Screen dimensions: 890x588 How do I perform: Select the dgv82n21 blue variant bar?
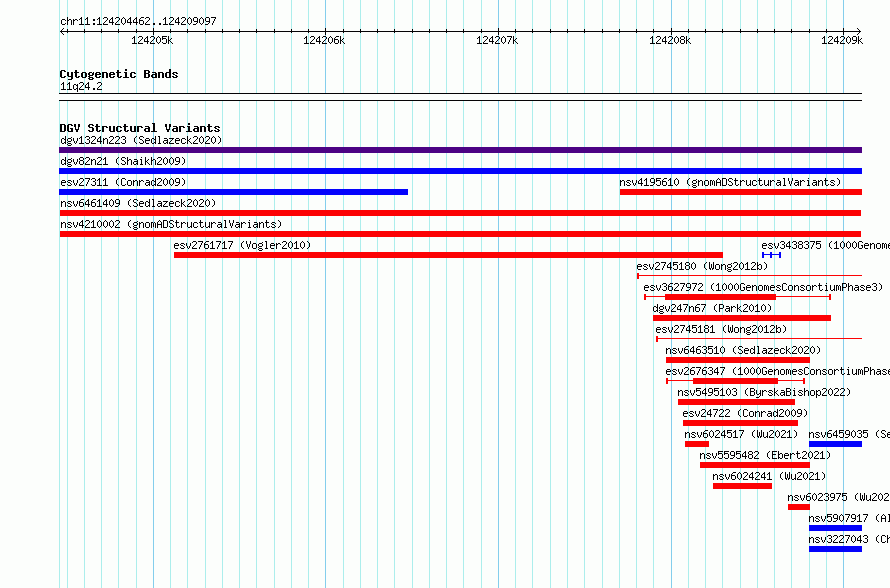pos(460,171)
